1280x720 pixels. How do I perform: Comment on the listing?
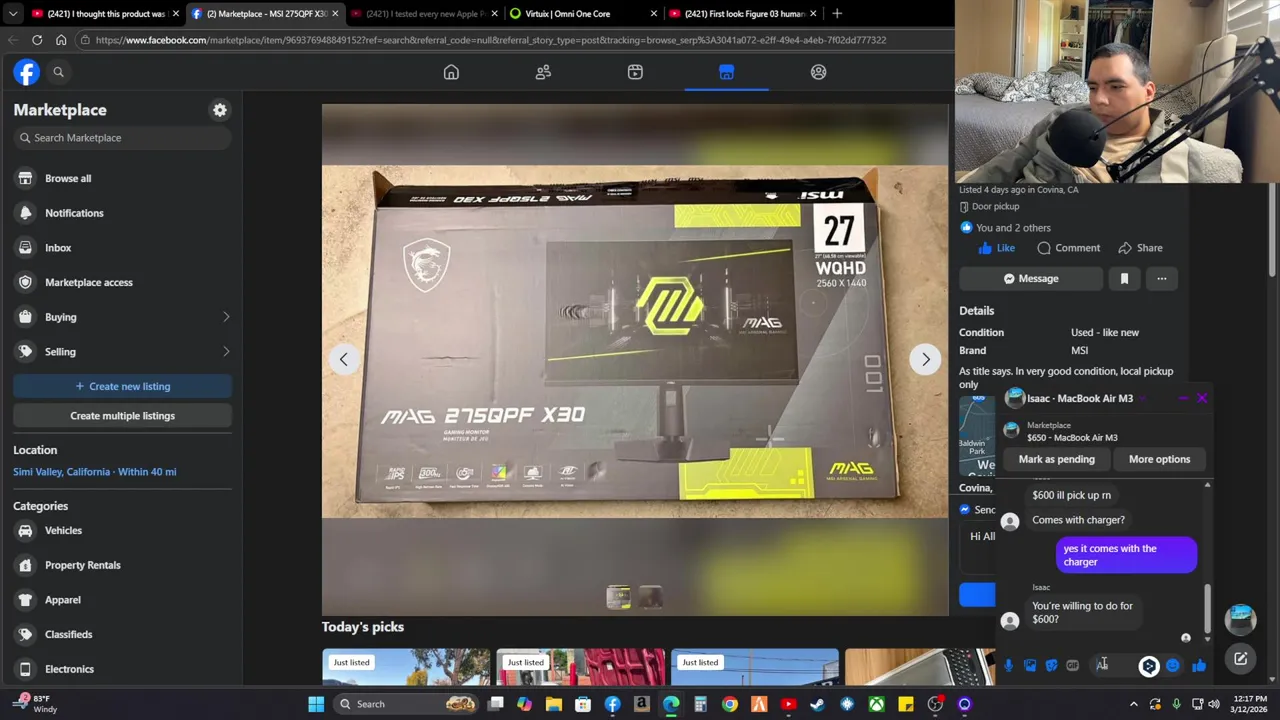(1068, 248)
